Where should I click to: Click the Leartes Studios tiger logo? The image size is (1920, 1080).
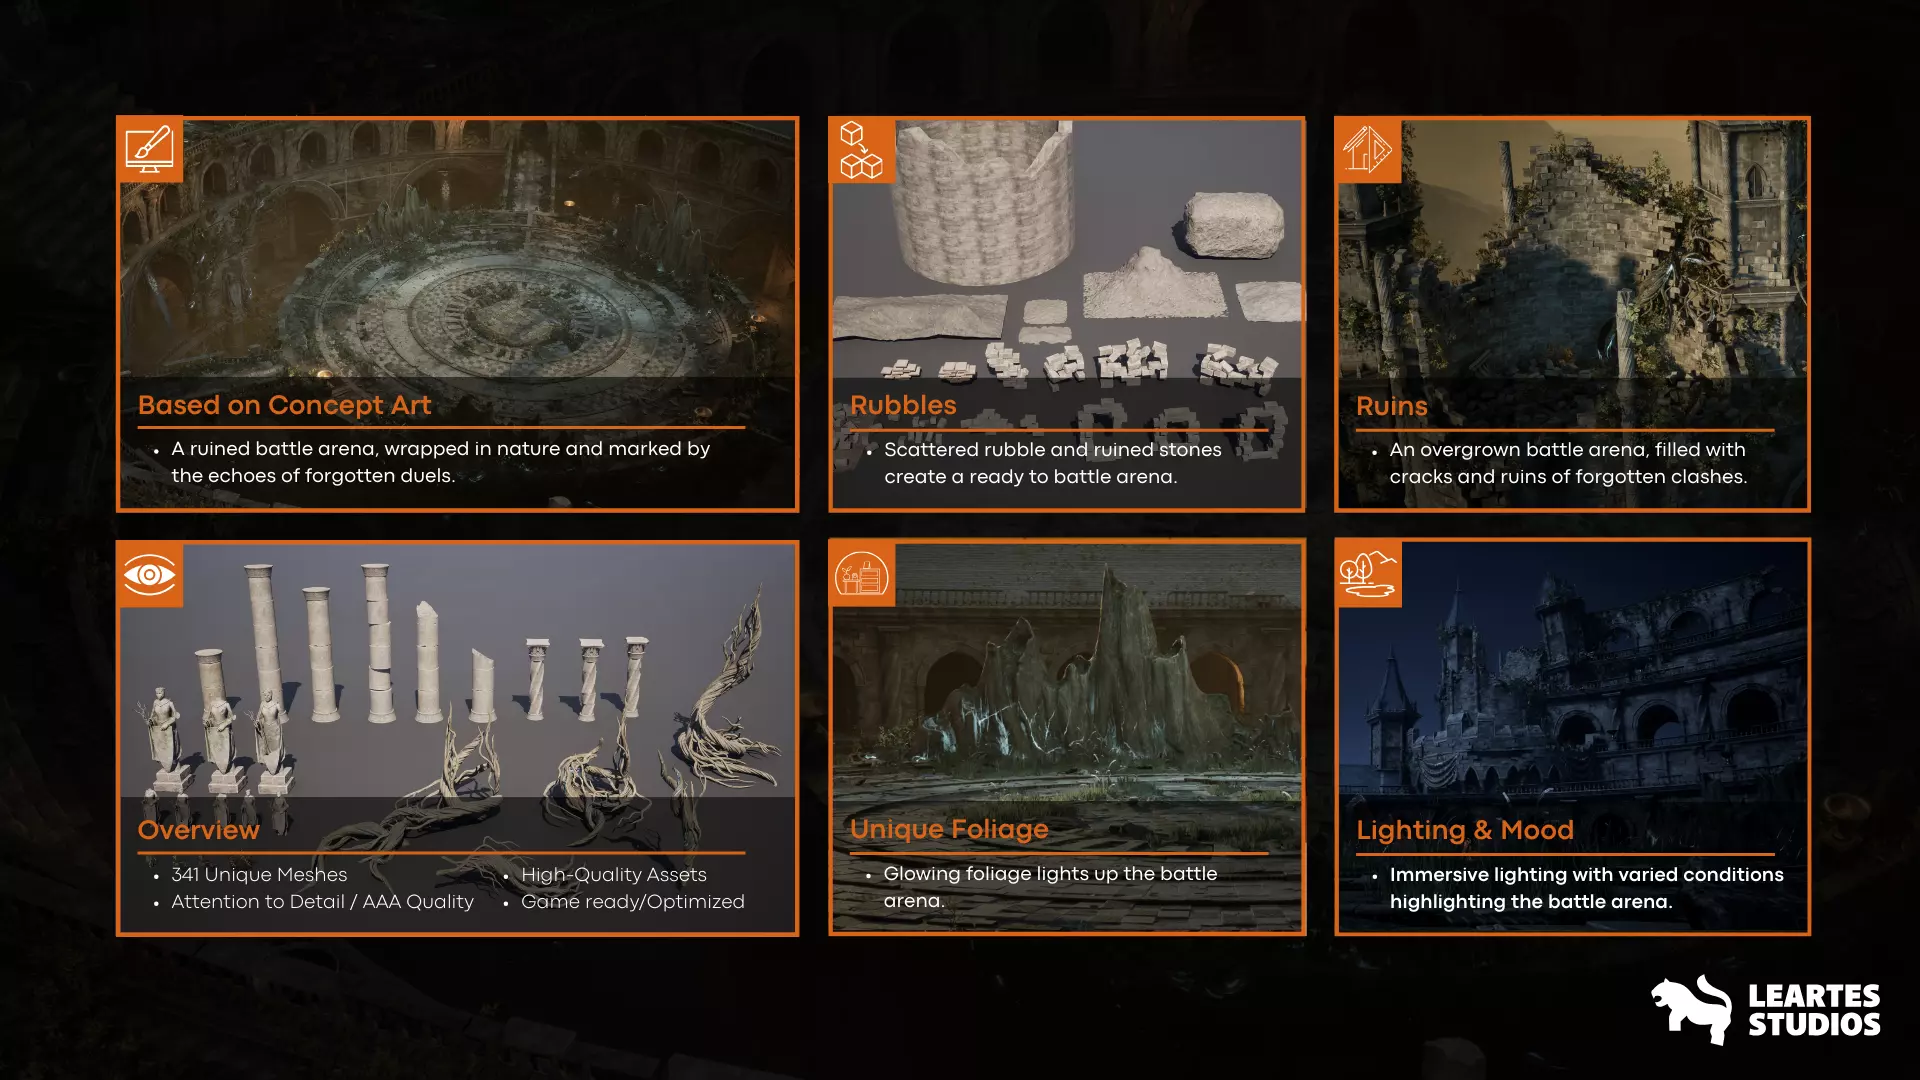point(1691,1010)
